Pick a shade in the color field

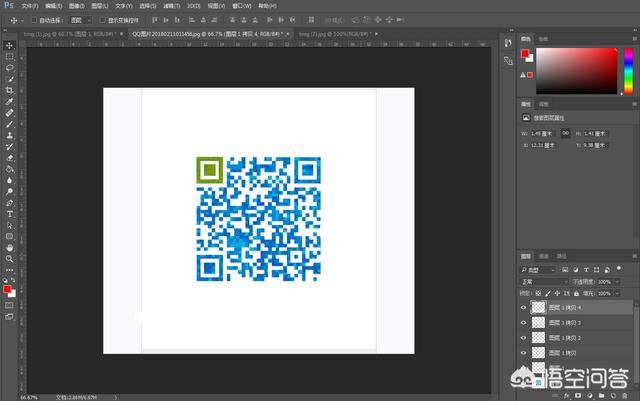[577, 71]
